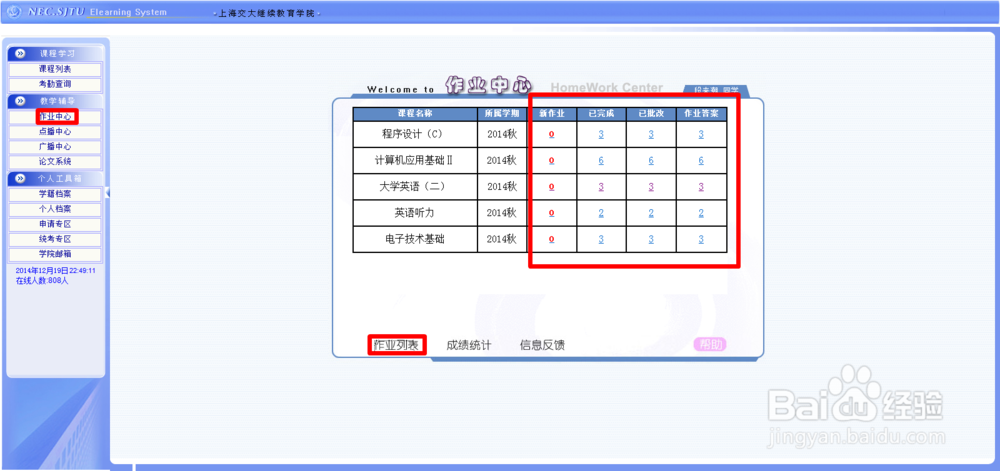Collapse the 课程学习 section arrow icon
The image size is (1000, 471).
point(20,54)
